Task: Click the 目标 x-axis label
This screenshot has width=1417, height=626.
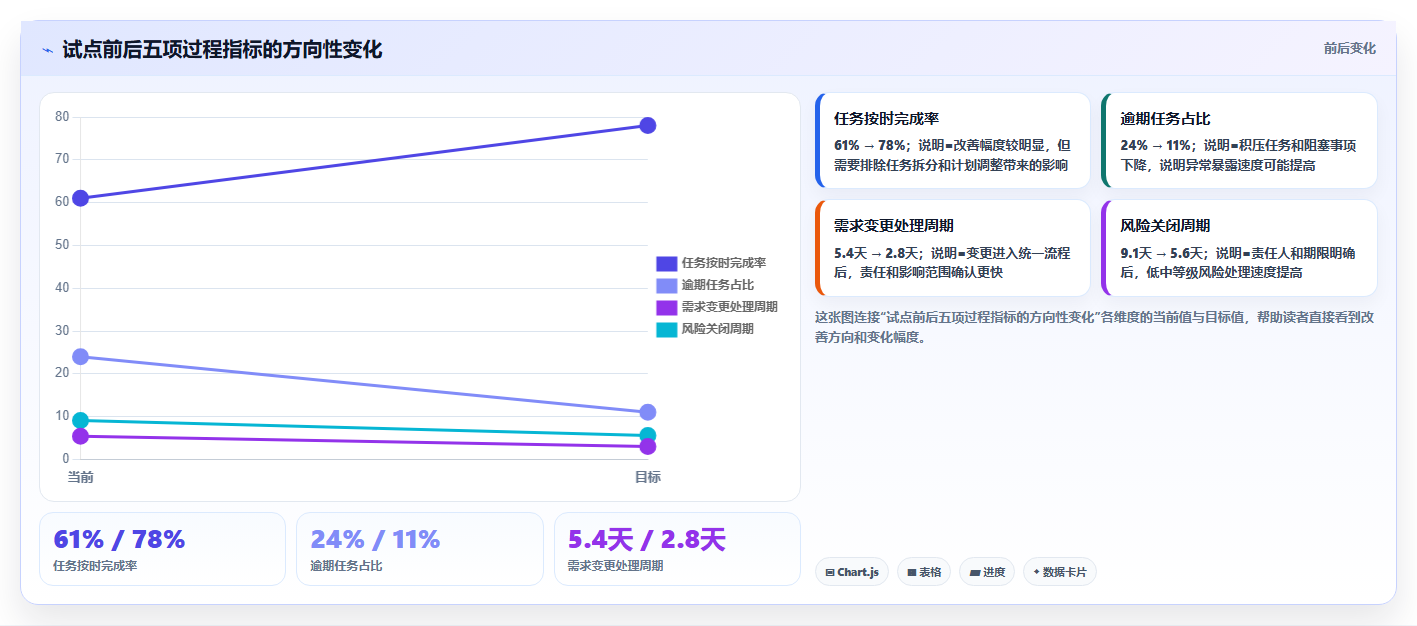Action: [647, 477]
